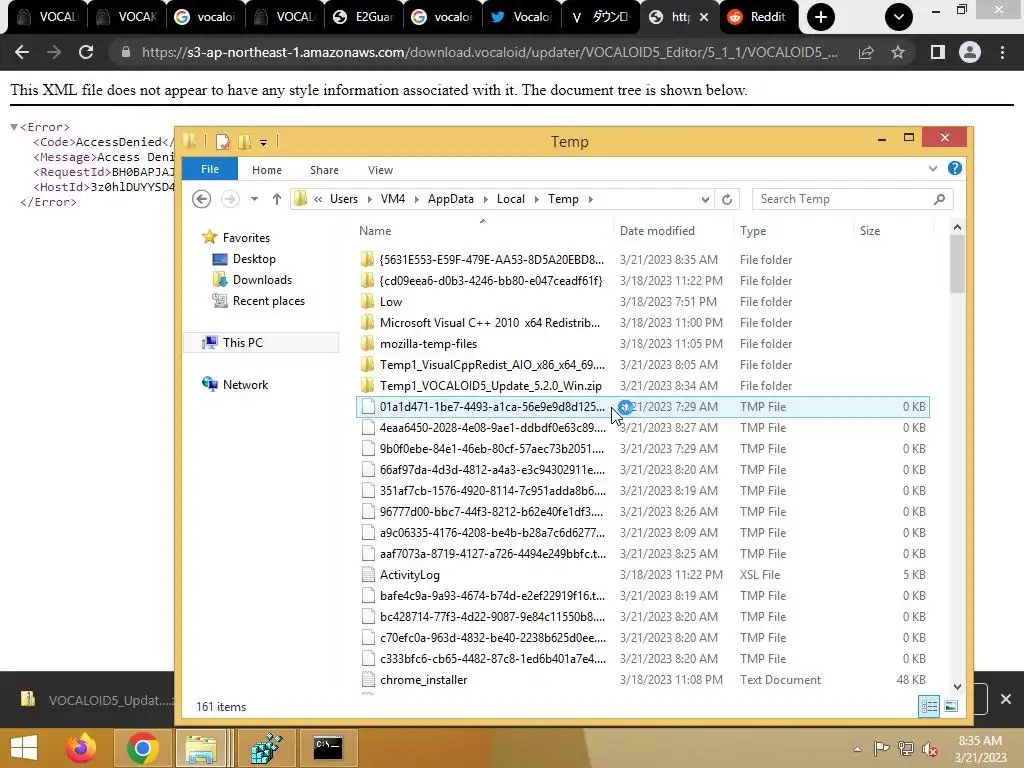Open the Share ribbon tab

[x=324, y=170]
